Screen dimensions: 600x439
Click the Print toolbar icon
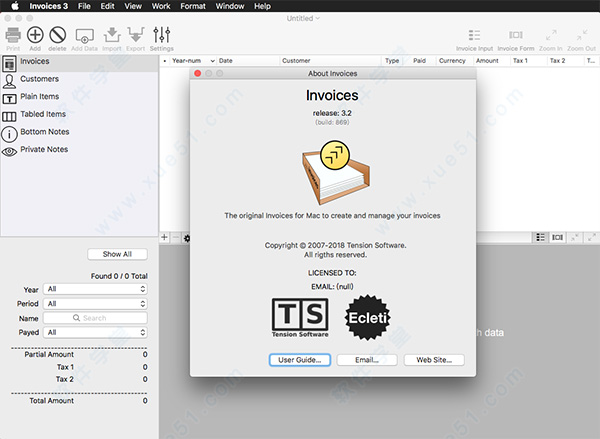(13, 35)
